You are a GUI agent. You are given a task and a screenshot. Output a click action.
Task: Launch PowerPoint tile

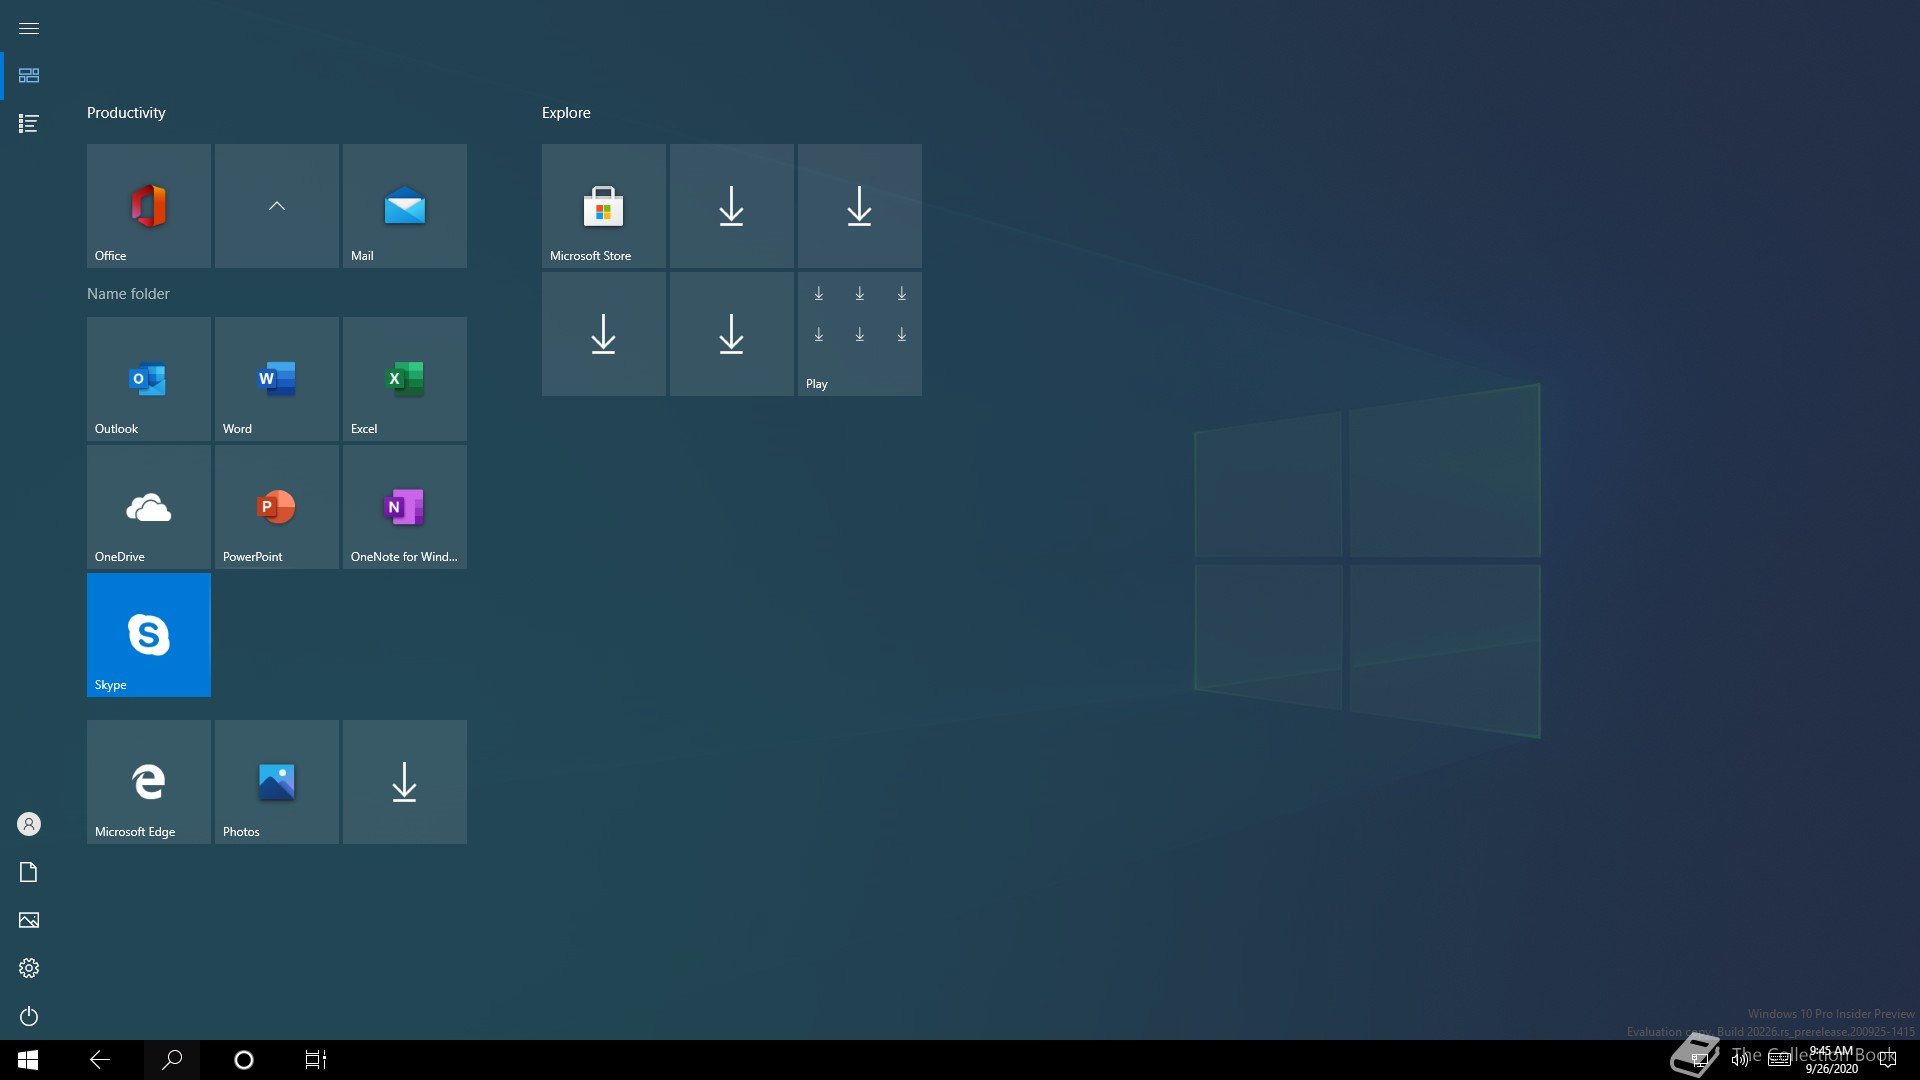click(276, 506)
